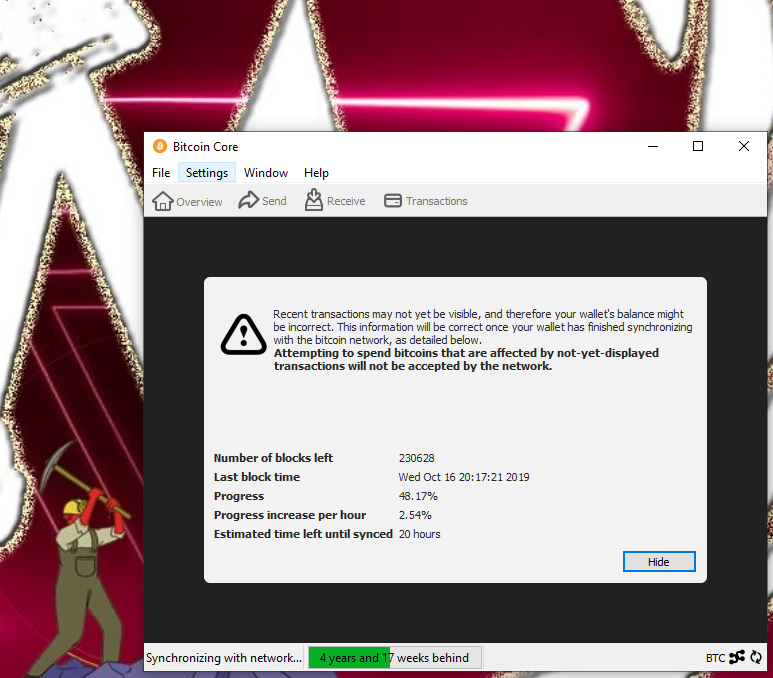The width and height of the screenshot is (773, 678).
Task: Minimize the Bitcoin Core window
Action: pyautogui.click(x=653, y=146)
